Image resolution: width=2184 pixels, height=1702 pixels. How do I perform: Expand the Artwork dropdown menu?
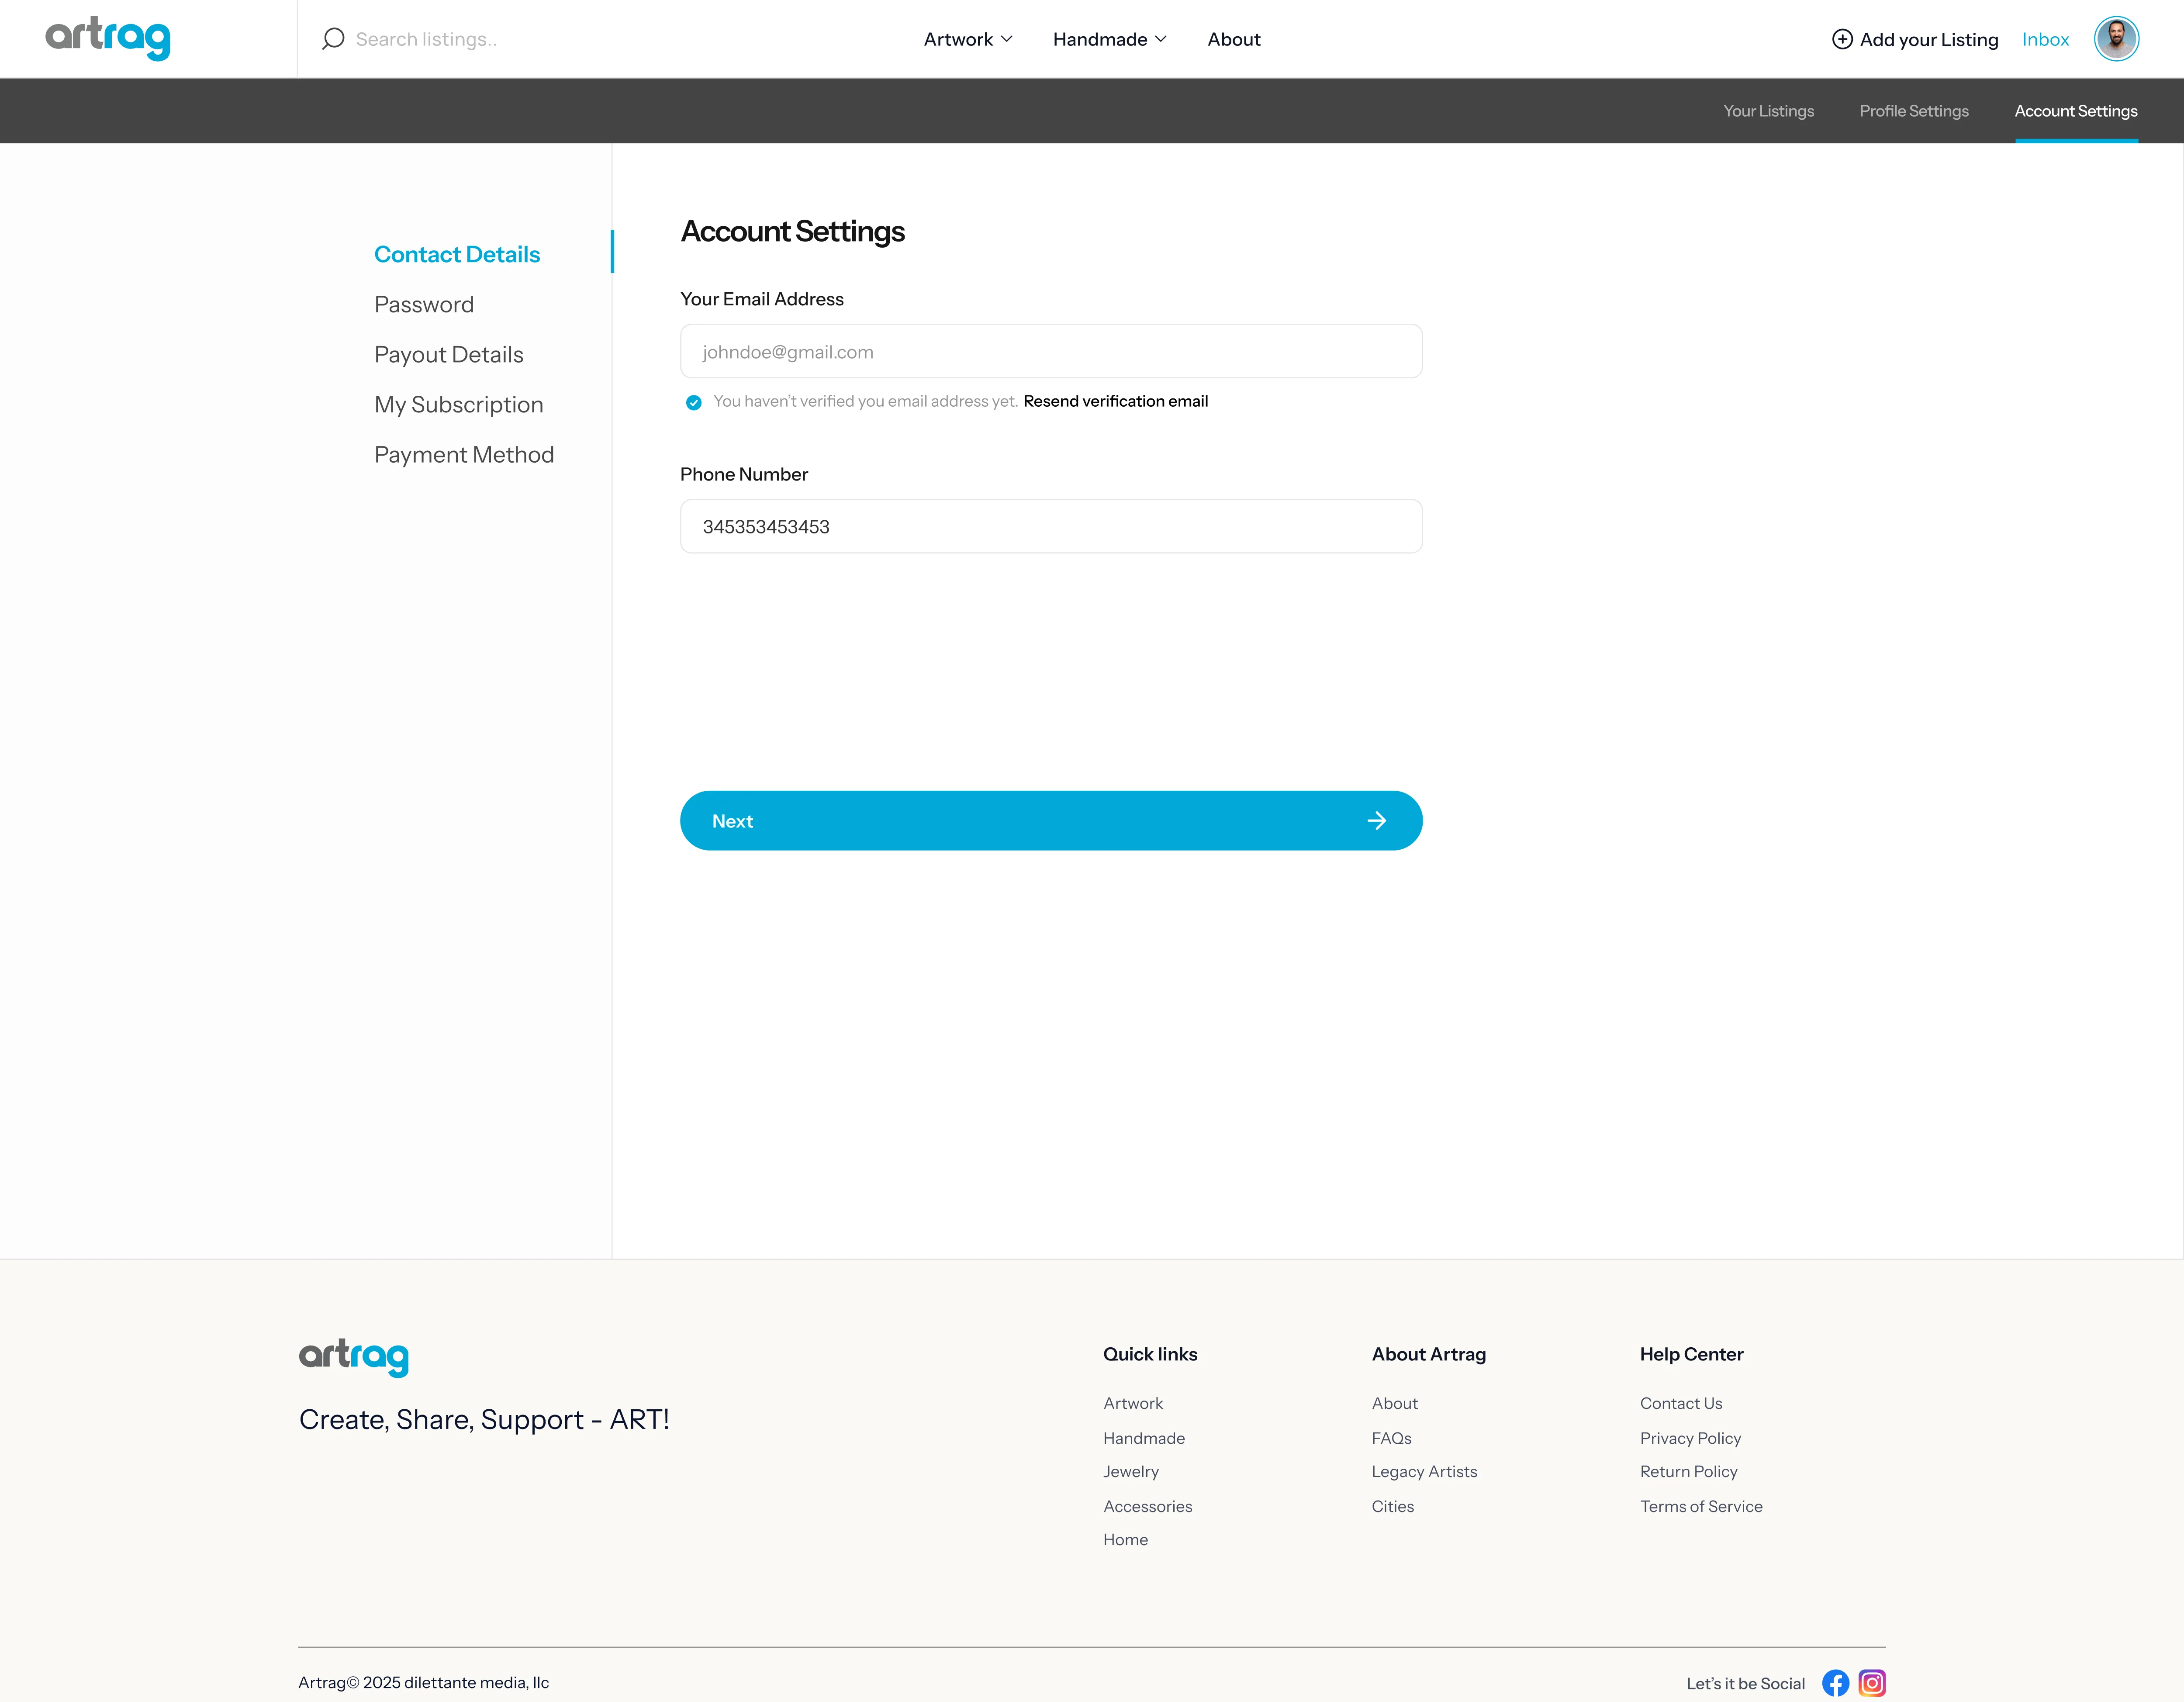tap(967, 39)
